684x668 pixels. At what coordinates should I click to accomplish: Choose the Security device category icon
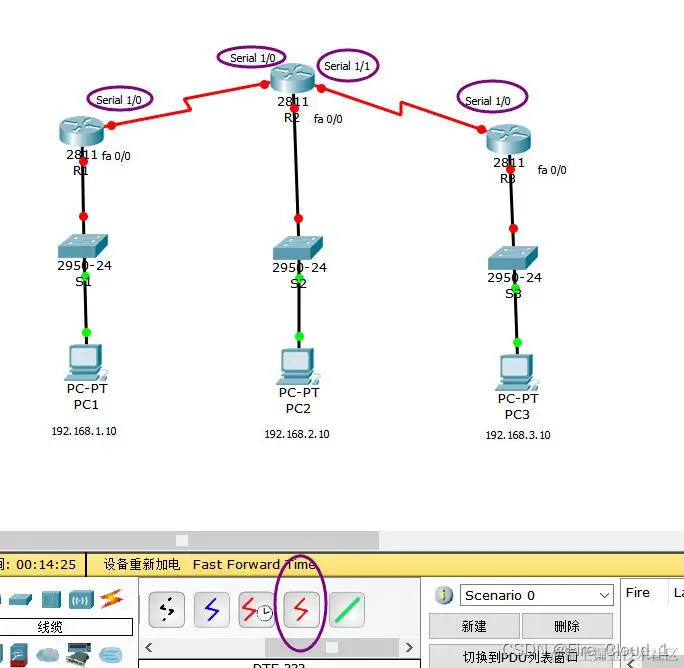pyautogui.click(x=19, y=655)
